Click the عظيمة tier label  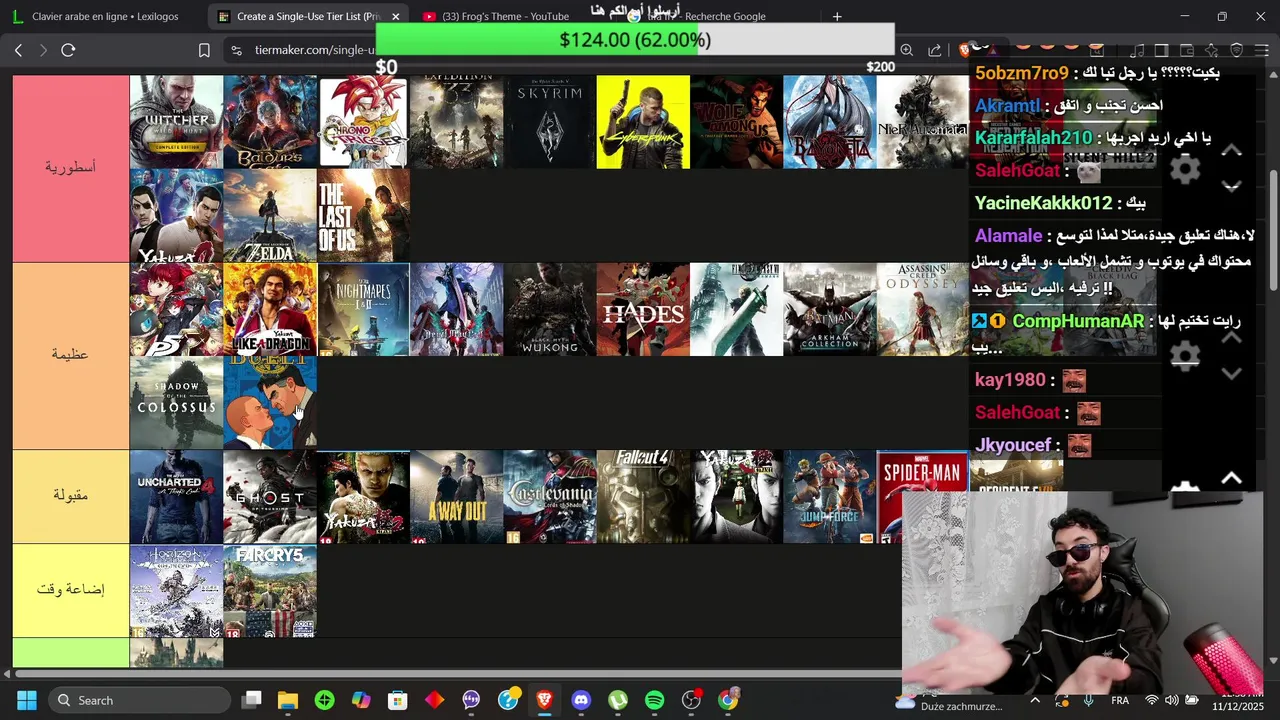70,355
